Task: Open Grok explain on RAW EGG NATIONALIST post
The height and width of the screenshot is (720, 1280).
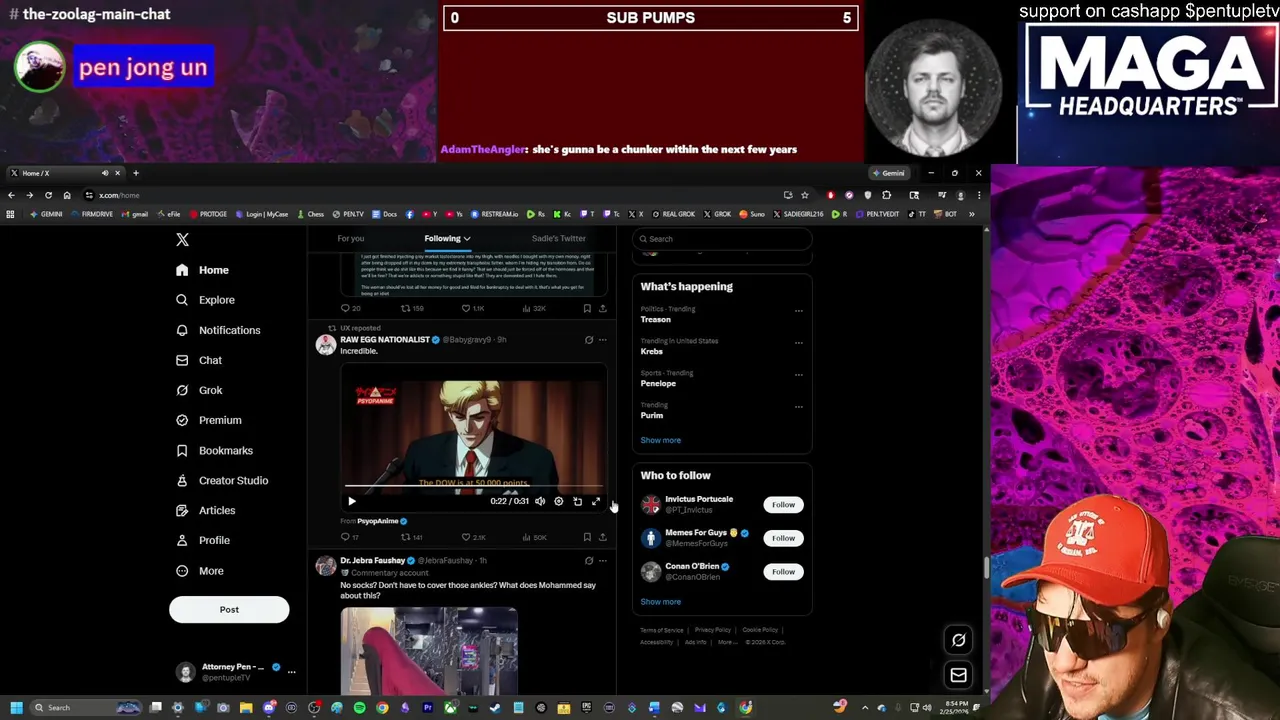Action: coord(589,340)
